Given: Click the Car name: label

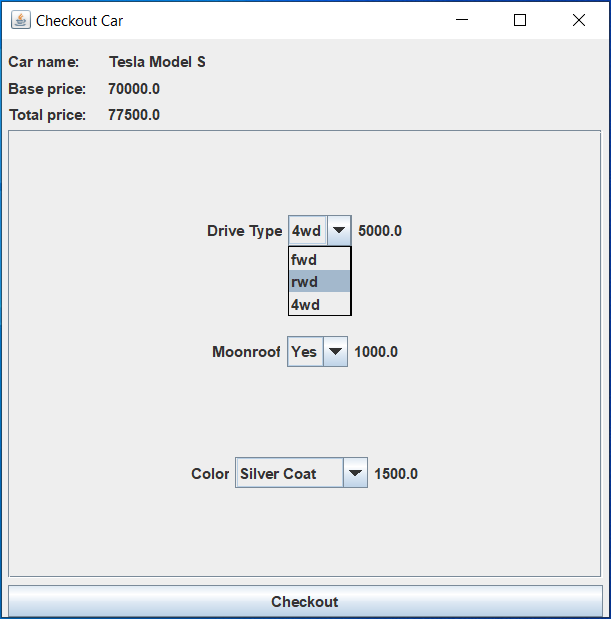Looking at the screenshot, I should [x=43, y=62].
